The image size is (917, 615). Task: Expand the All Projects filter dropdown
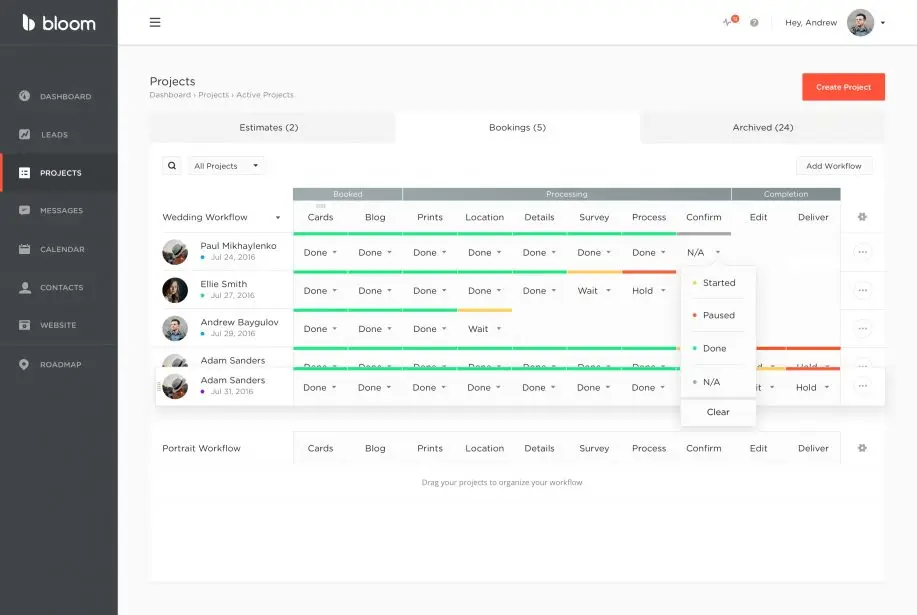(x=226, y=166)
